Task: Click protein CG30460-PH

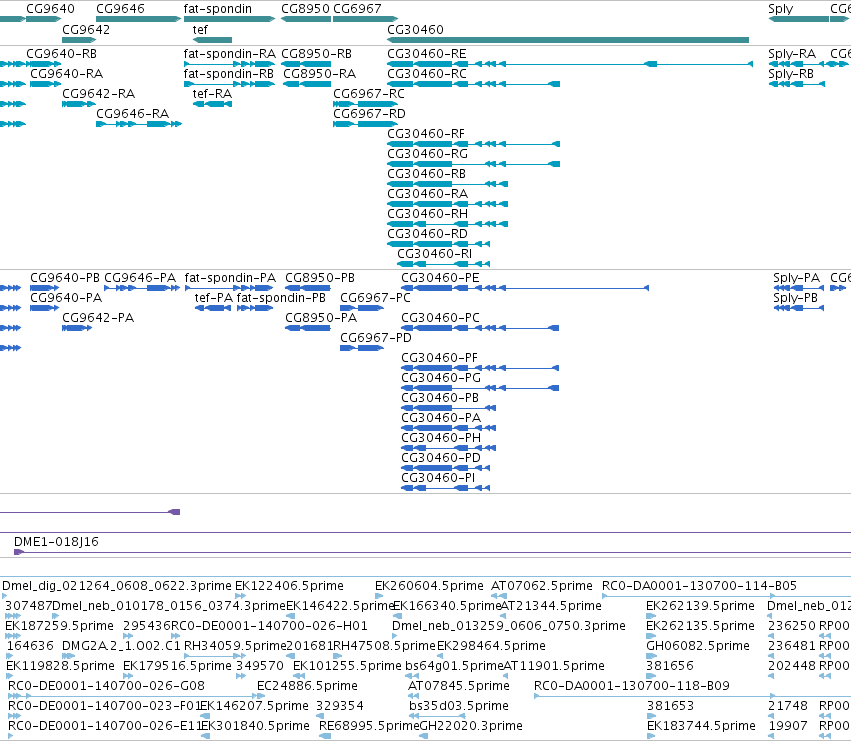Action: click(x=441, y=438)
